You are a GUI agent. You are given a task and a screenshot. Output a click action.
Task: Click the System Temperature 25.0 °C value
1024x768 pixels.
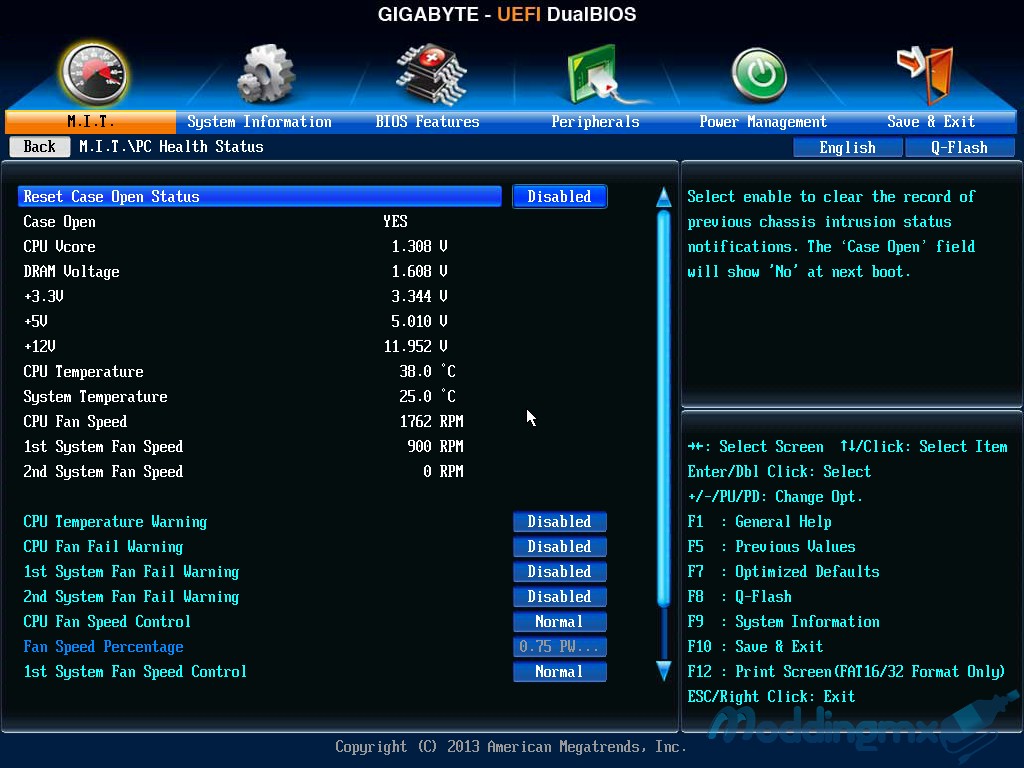tap(427, 396)
